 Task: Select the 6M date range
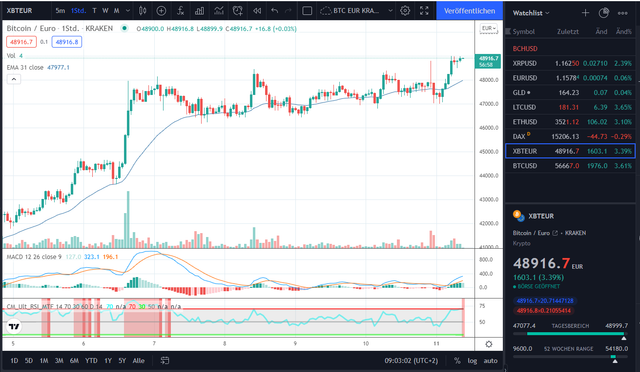74,361
